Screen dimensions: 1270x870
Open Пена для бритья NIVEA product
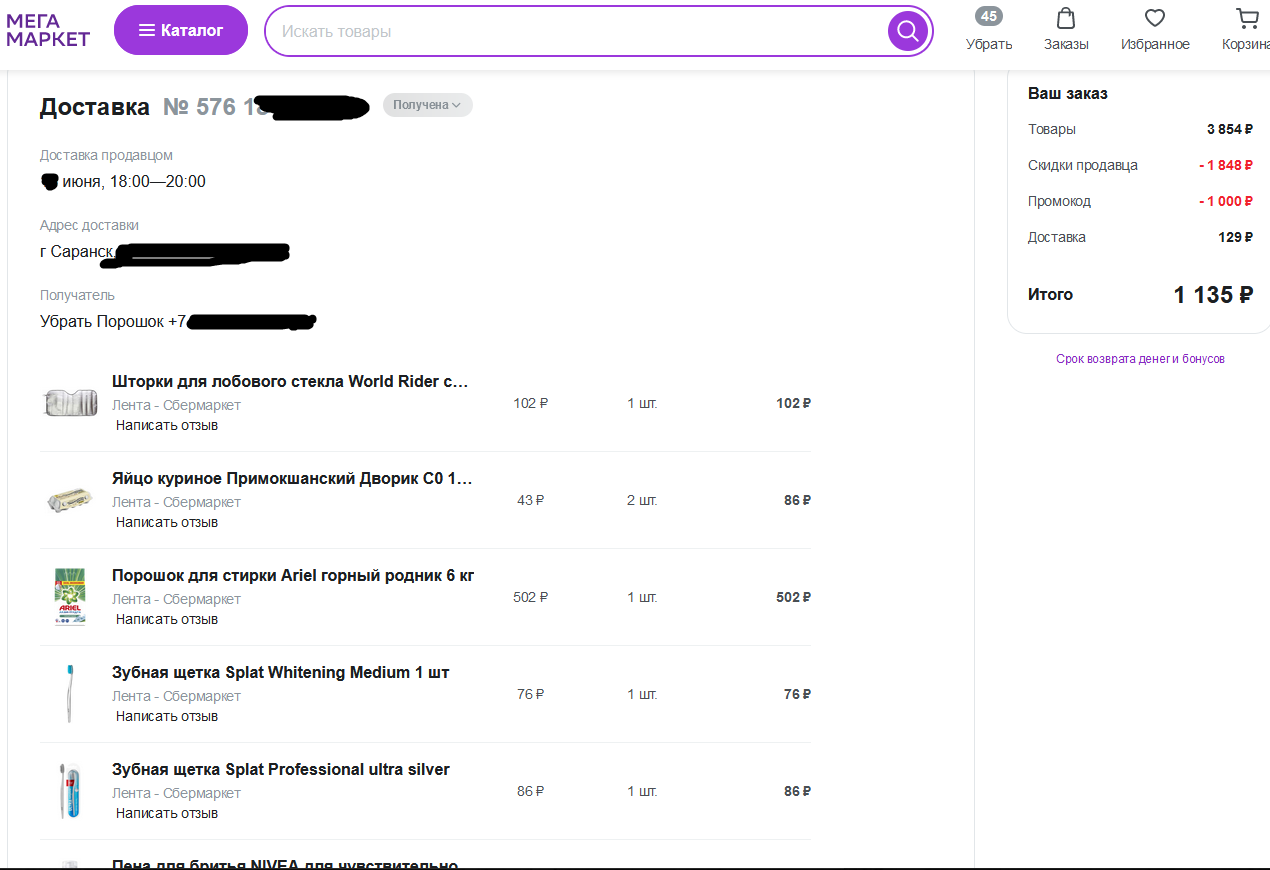[x=285, y=864]
